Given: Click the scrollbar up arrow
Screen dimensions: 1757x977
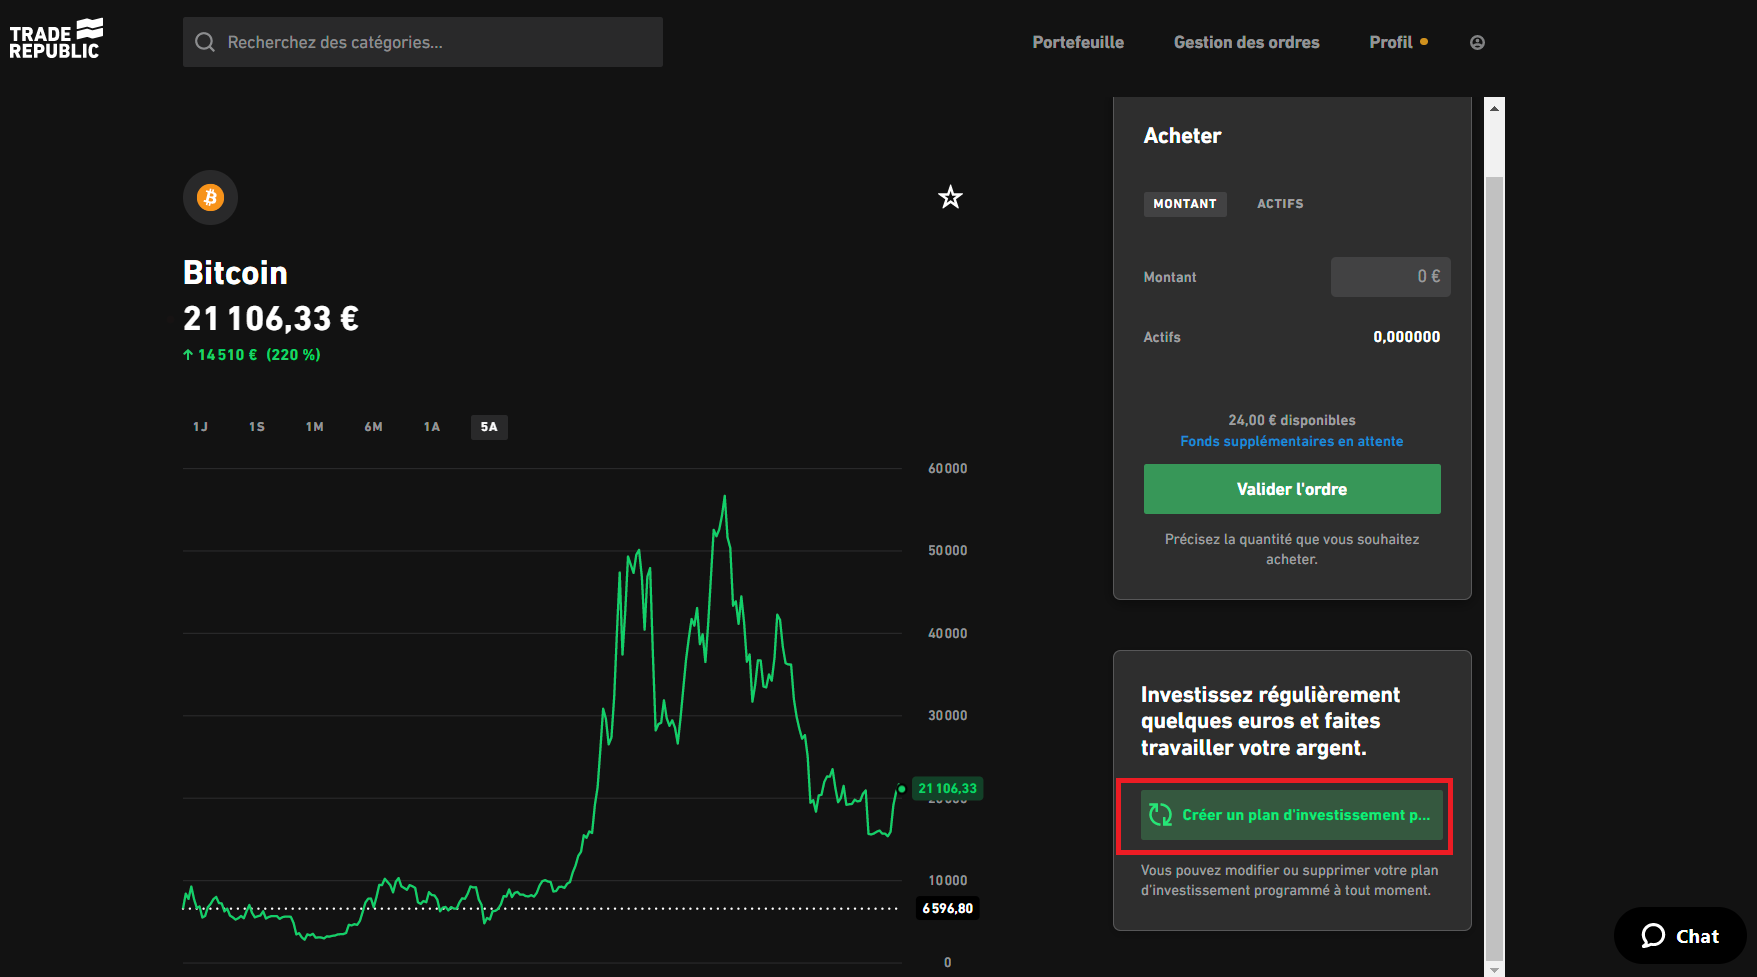Looking at the screenshot, I should pyautogui.click(x=1494, y=108).
